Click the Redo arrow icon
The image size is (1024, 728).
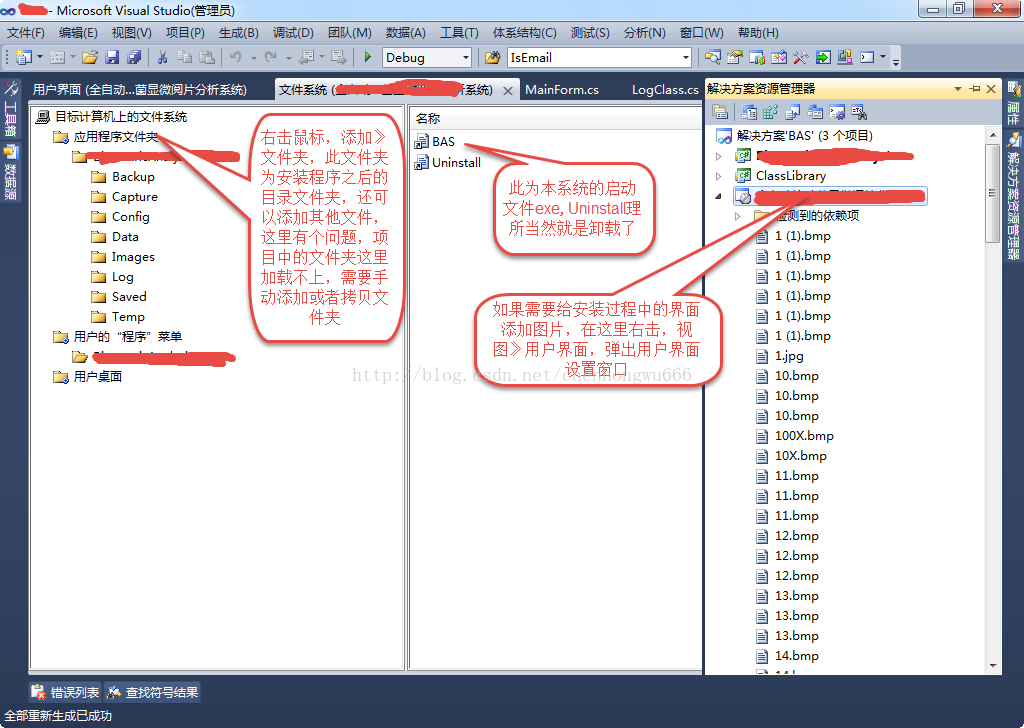click(270, 57)
